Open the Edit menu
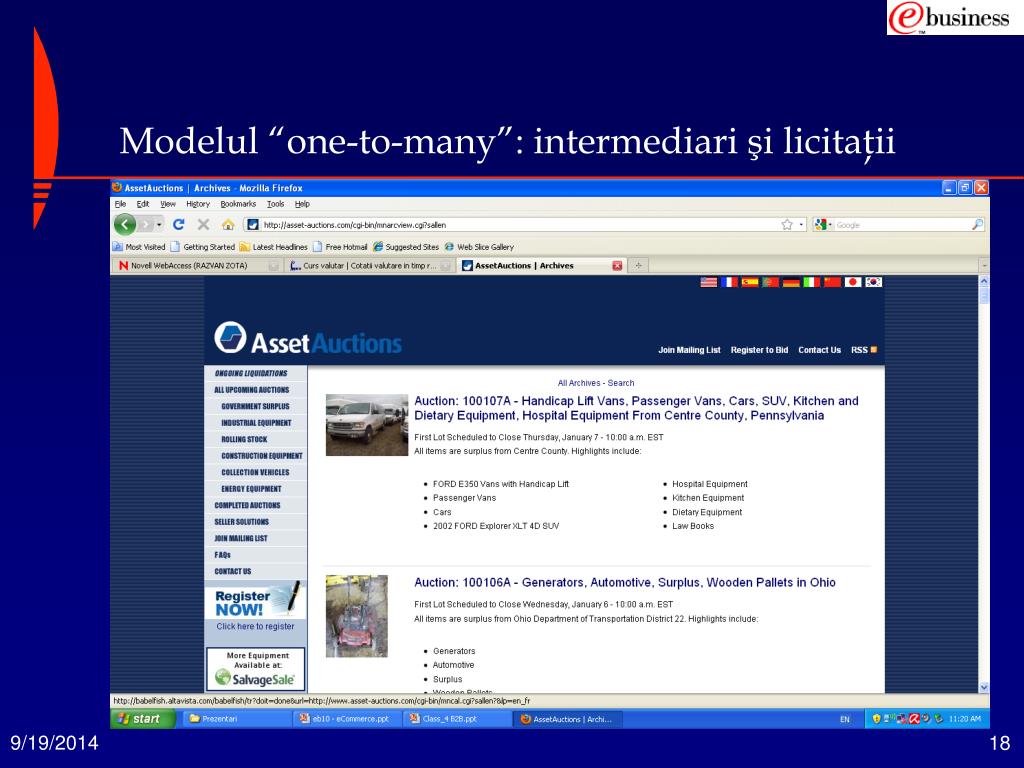 (x=143, y=204)
